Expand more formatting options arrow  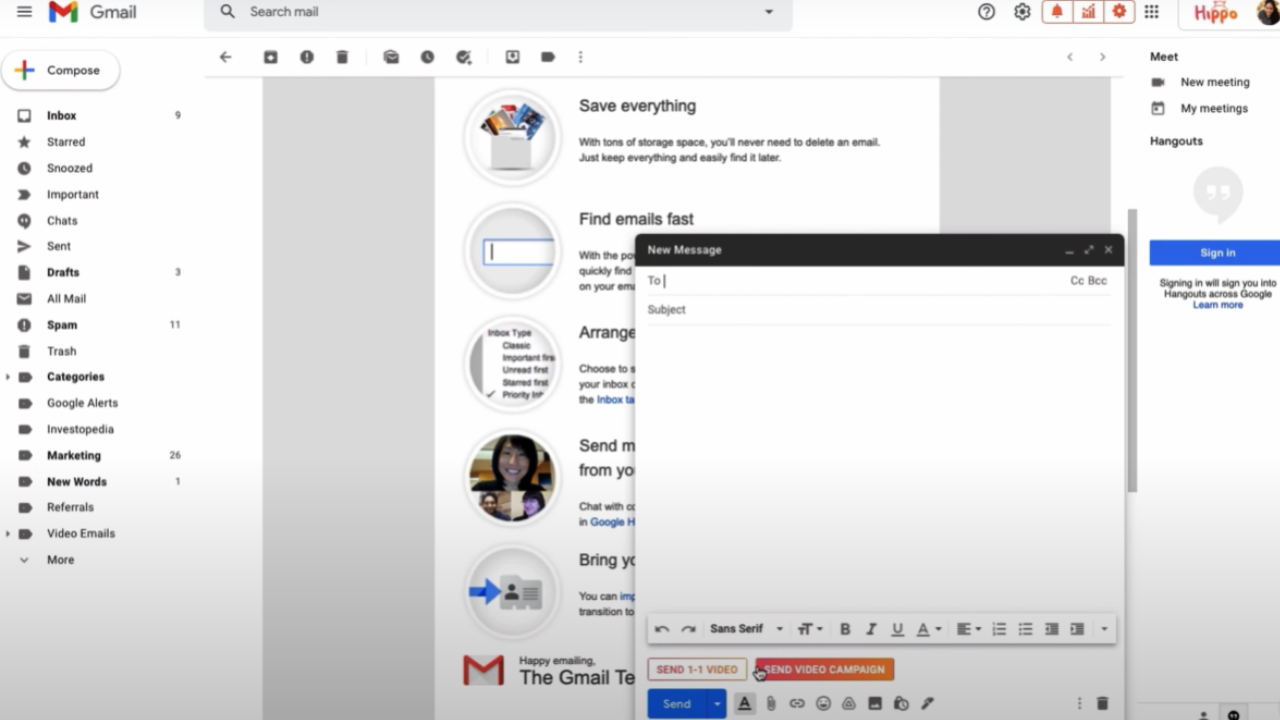point(1104,629)
